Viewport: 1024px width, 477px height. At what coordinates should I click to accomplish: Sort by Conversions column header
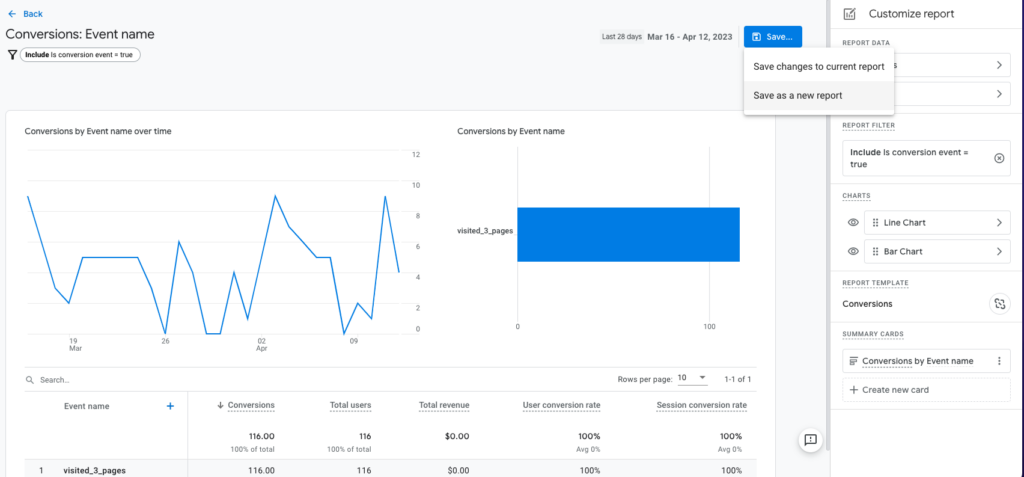click(251, 406)
